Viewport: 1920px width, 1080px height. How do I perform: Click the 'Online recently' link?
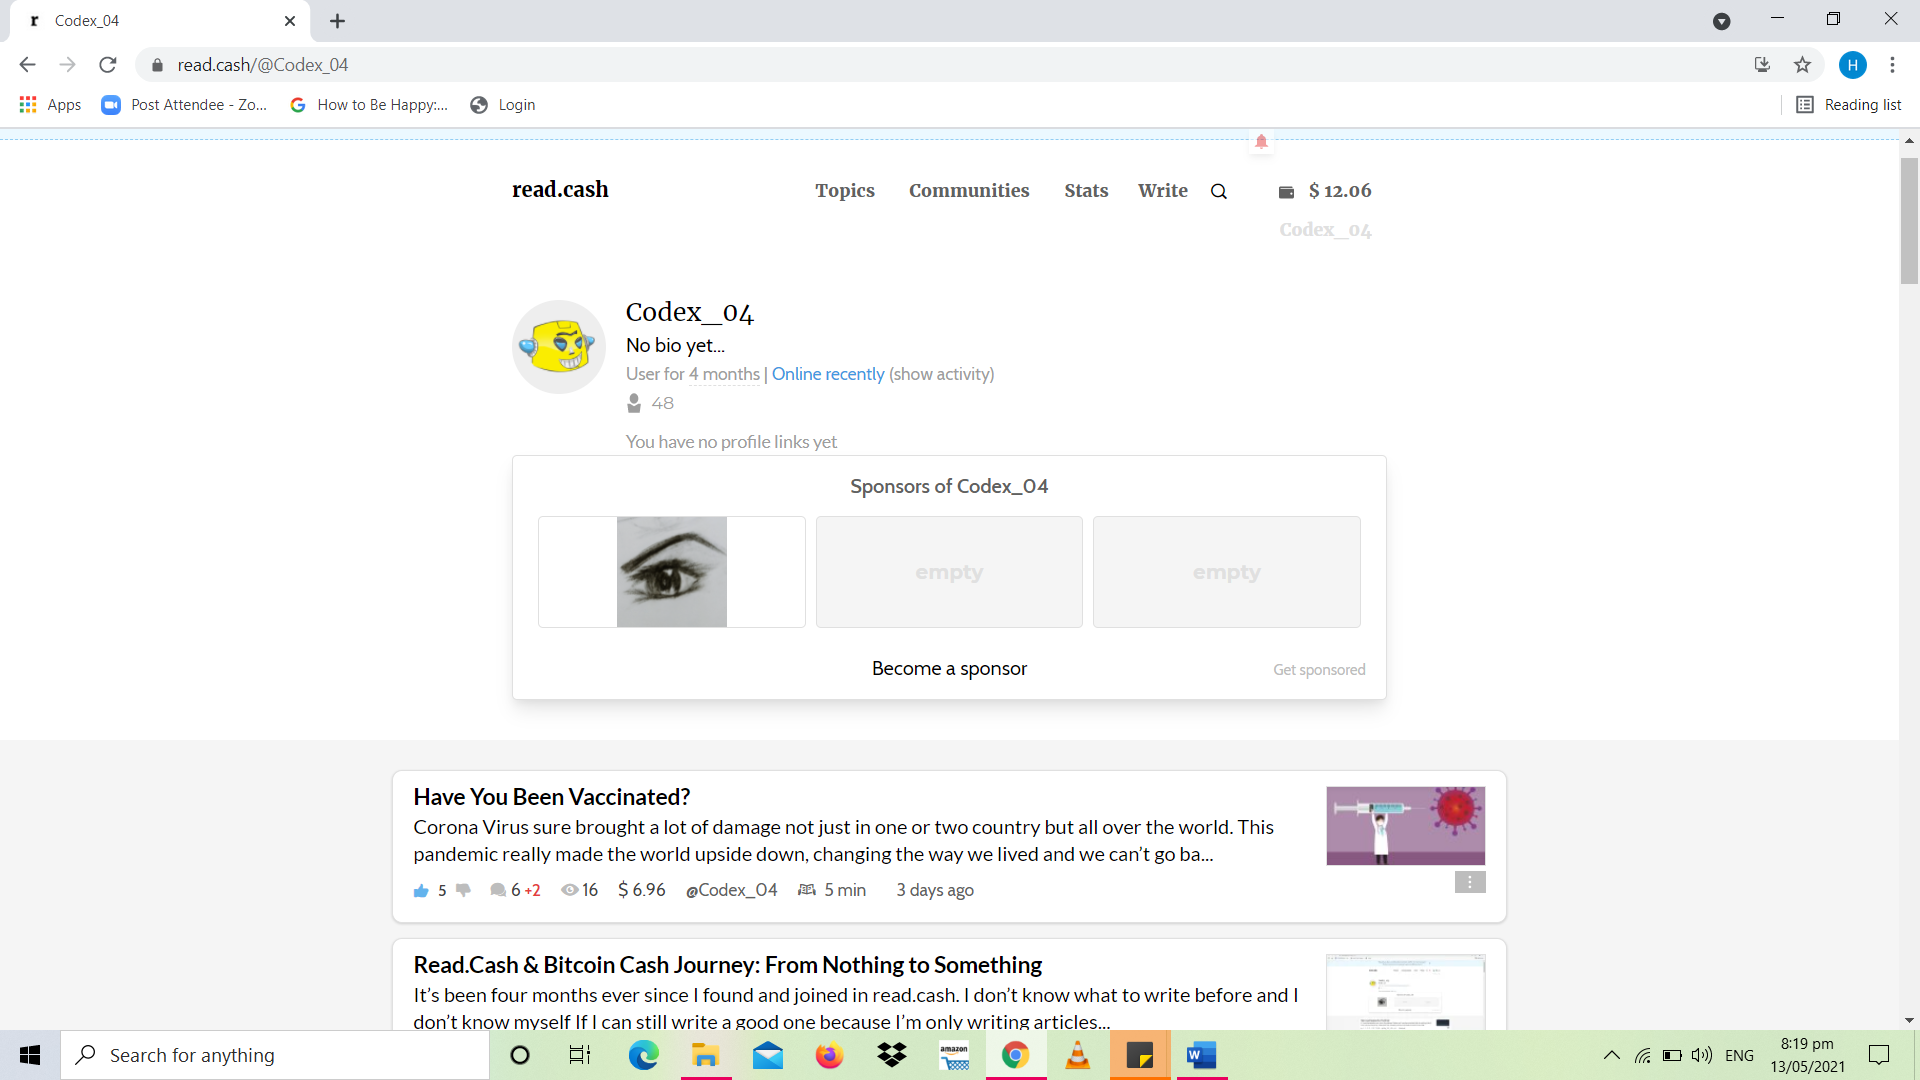[828, 374]
